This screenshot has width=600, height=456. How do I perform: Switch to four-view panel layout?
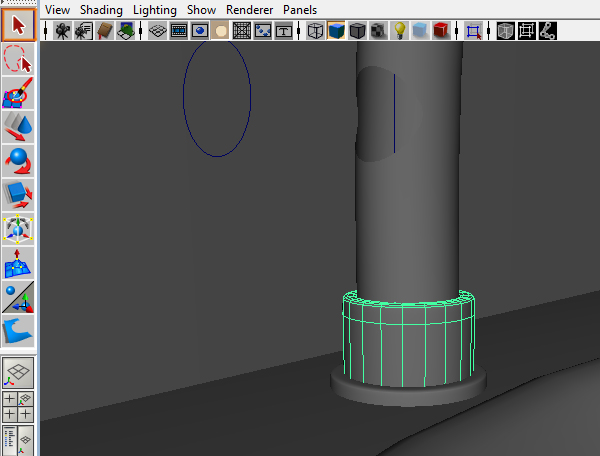coord(18,406)
